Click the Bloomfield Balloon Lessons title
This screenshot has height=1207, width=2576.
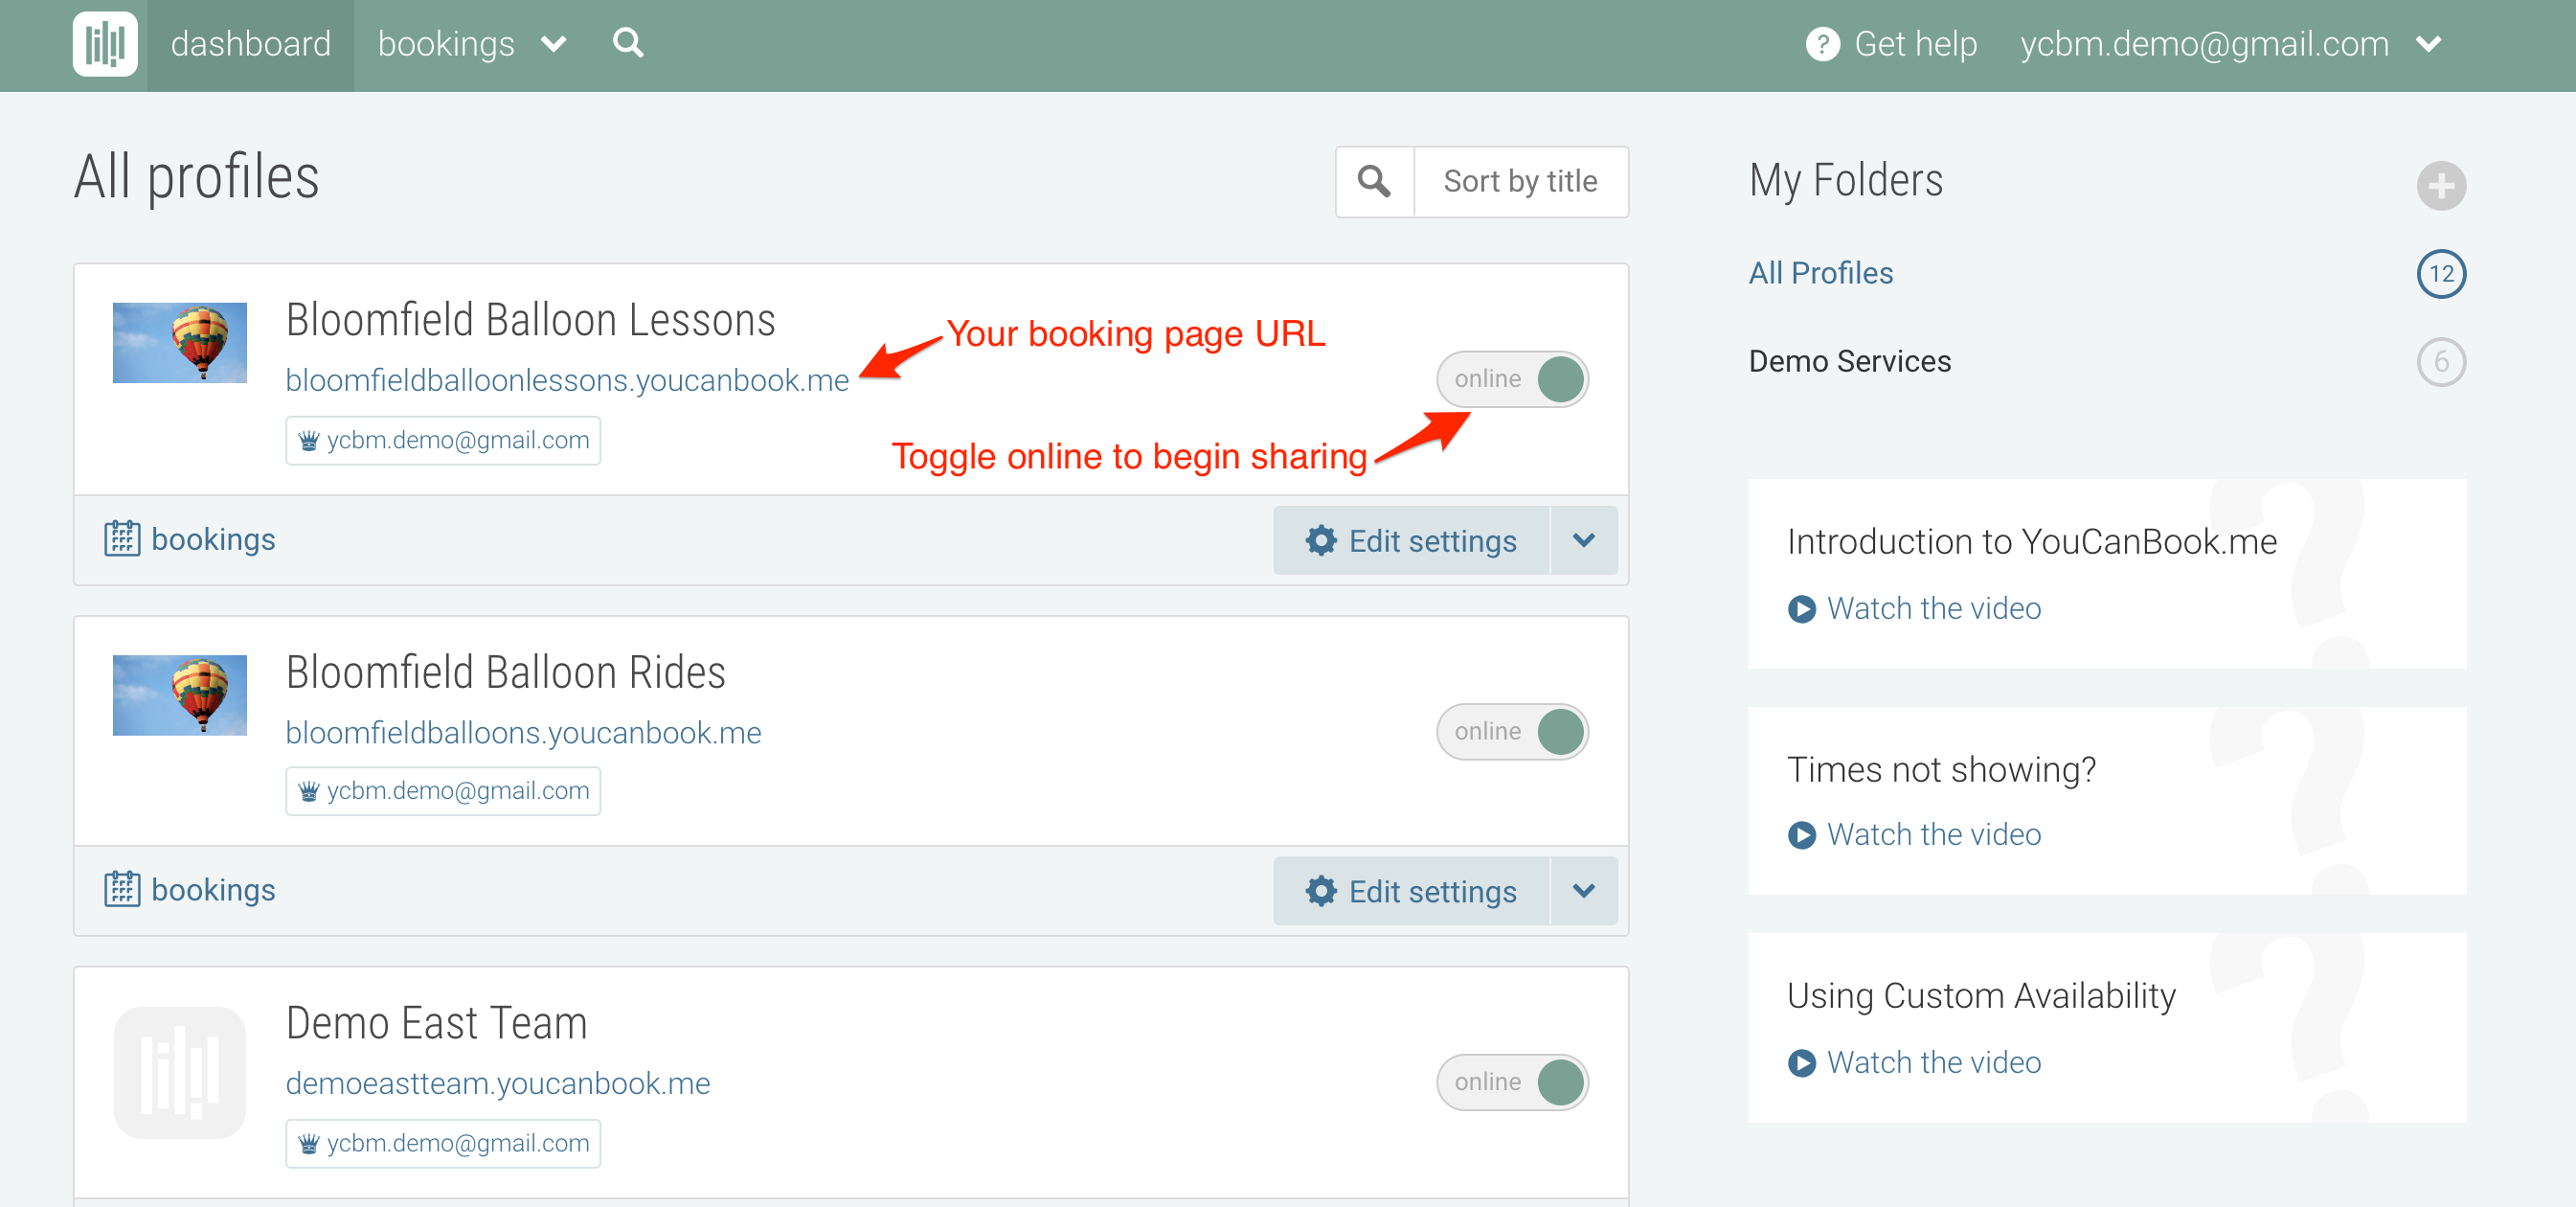[x=530, y=321]
